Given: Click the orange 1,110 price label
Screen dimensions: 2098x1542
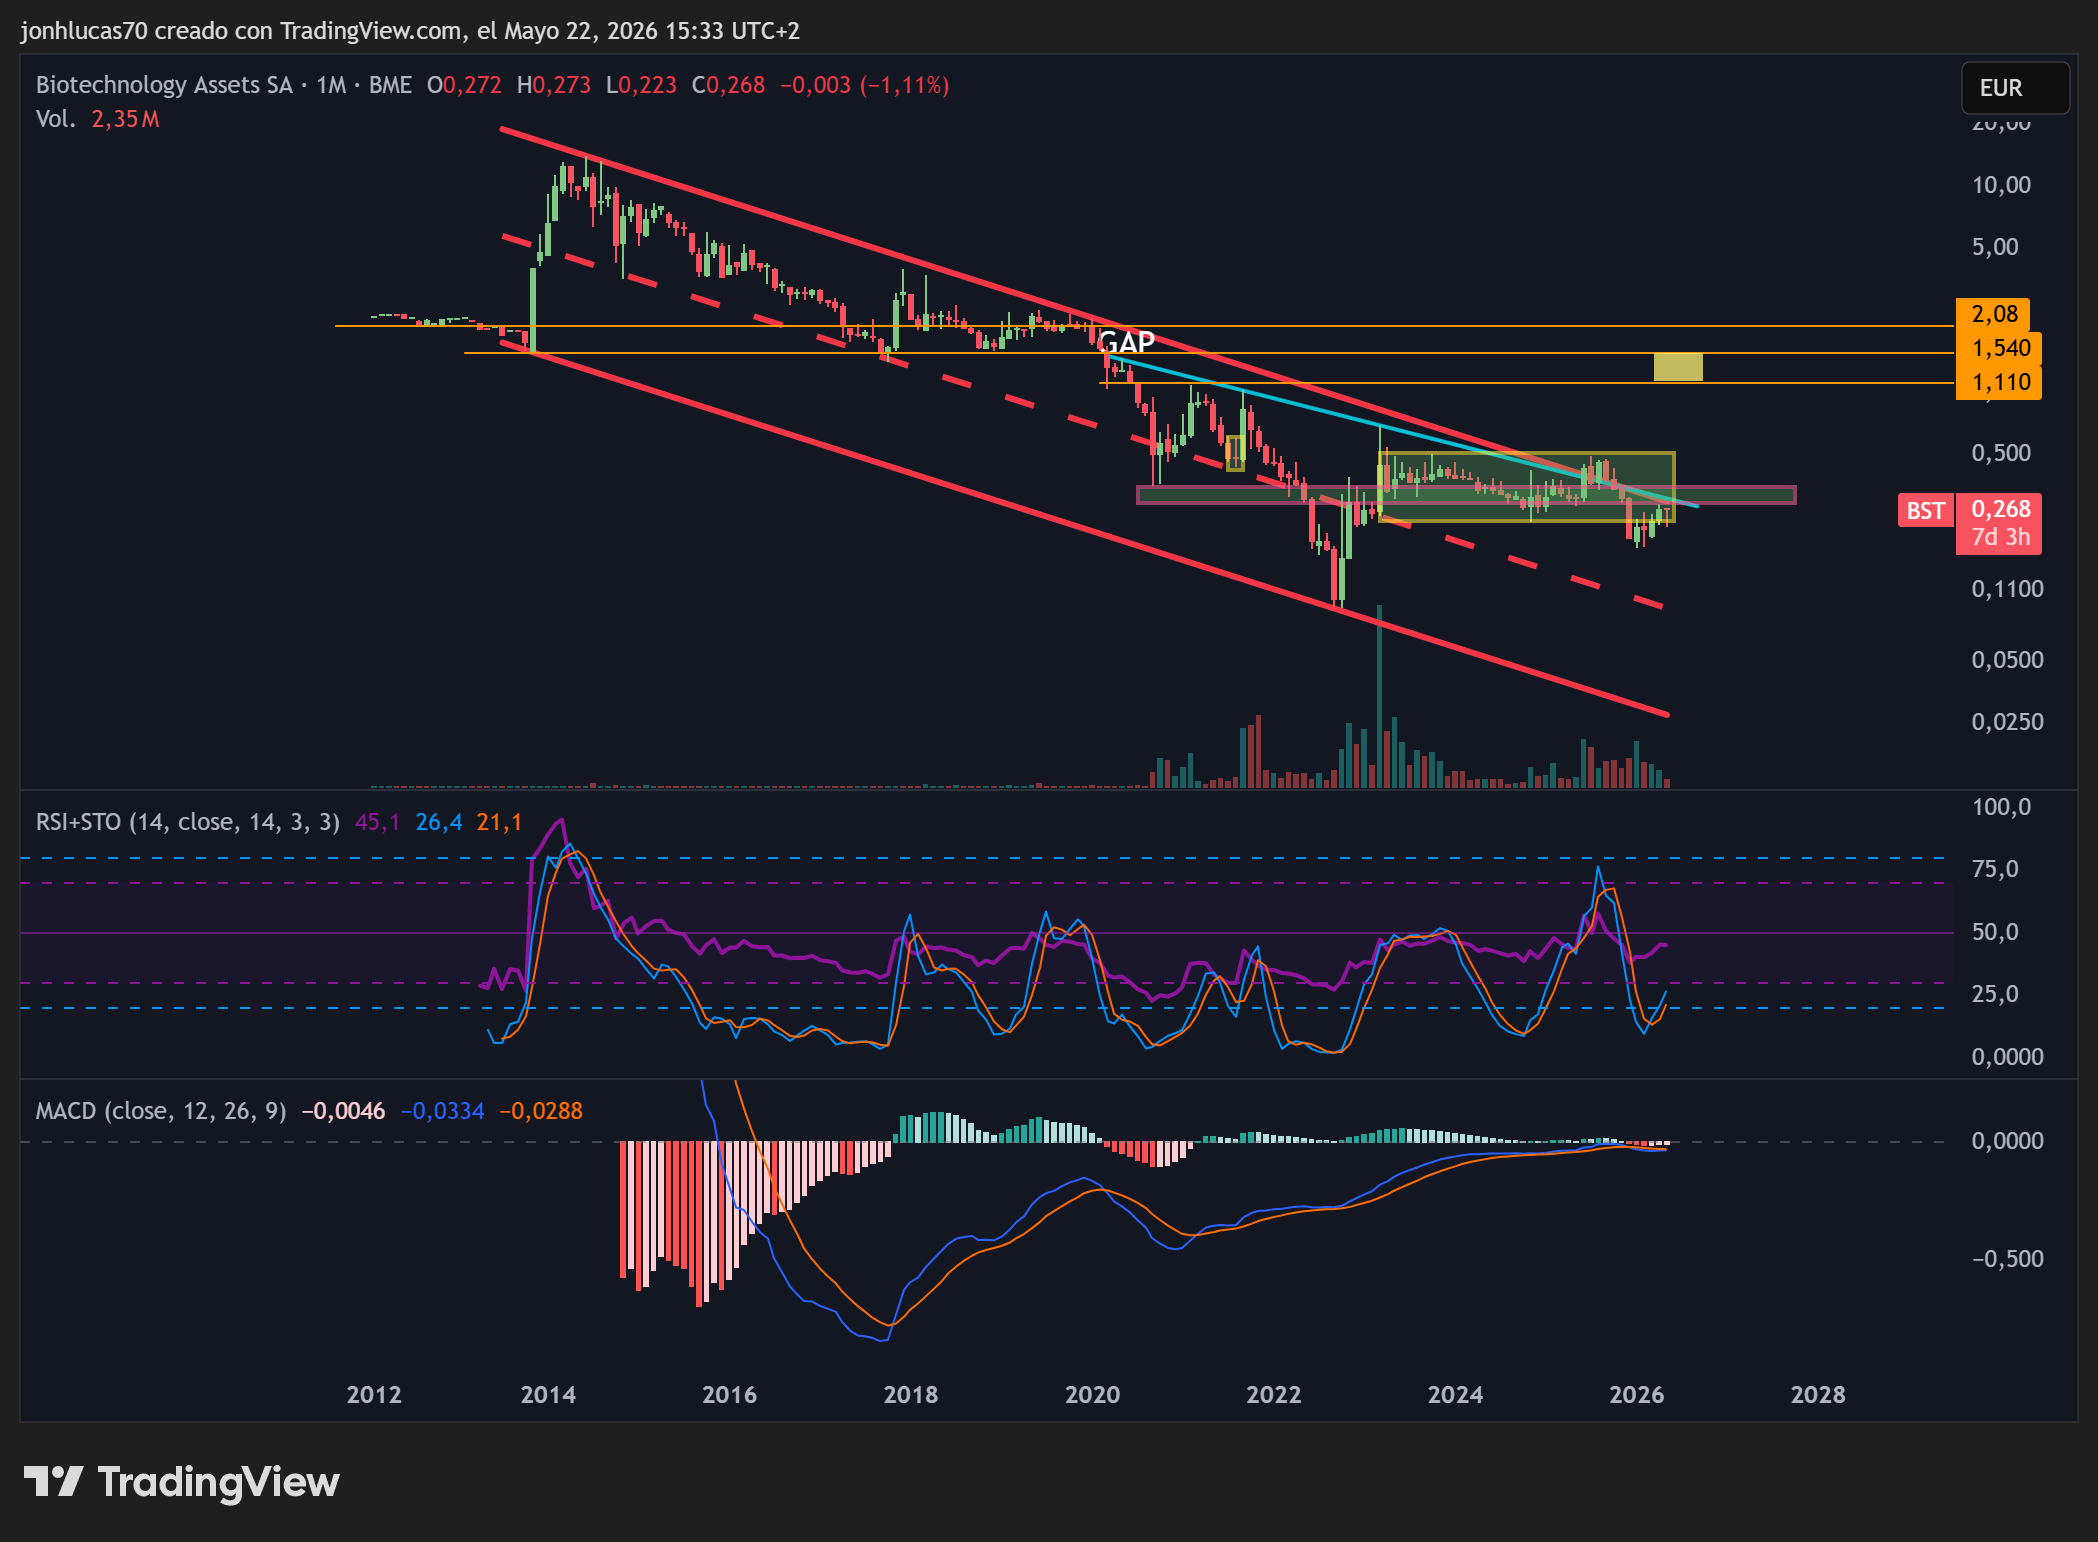Looking at the screenshot, I should [1999, 382].
